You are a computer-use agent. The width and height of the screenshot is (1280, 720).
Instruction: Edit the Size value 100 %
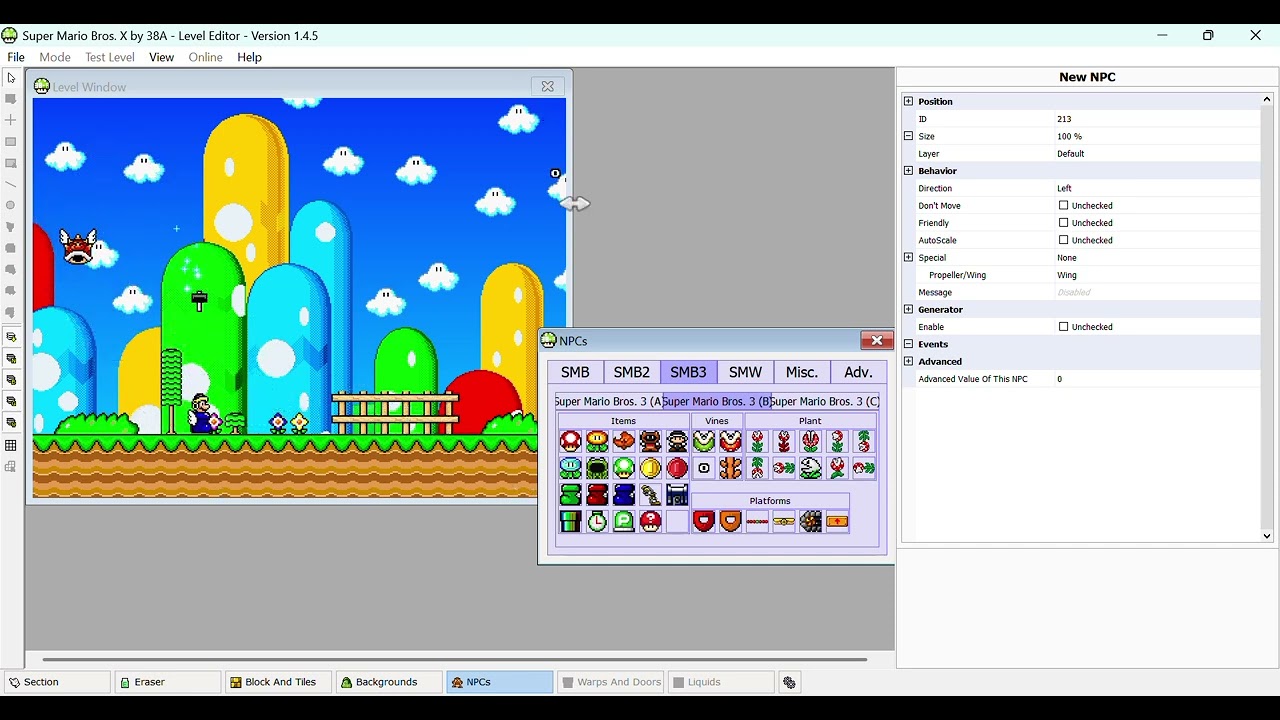[1157, 136]
